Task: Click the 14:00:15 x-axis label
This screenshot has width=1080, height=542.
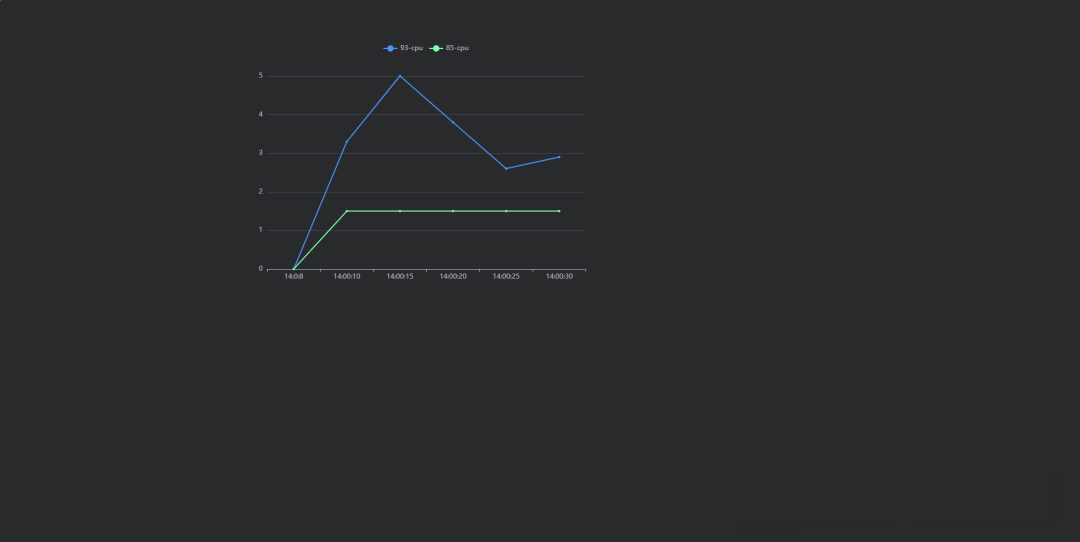Action: pyautogui.click(x=400, y=276)
